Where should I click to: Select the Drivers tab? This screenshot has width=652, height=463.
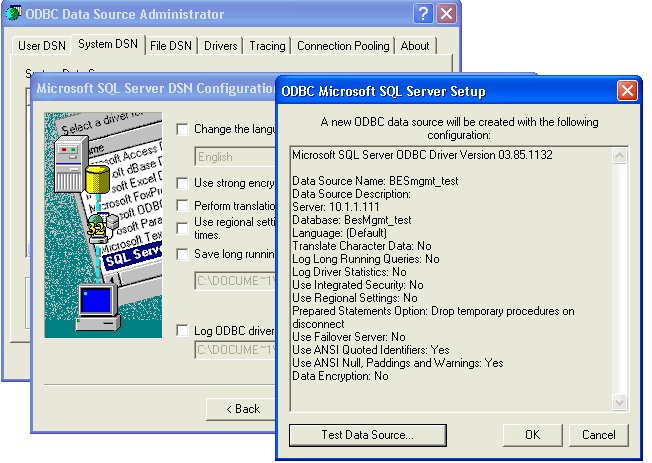221,46
